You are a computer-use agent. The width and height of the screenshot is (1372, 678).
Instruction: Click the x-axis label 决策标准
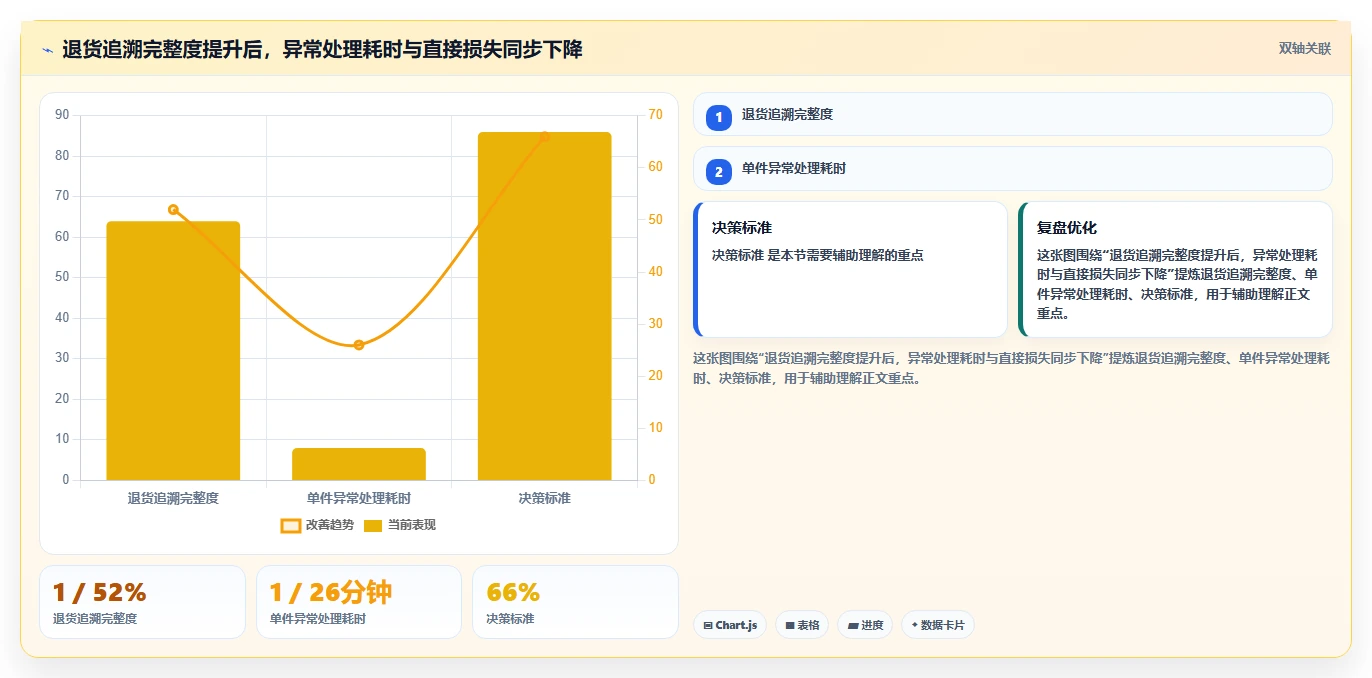[544, 497]
